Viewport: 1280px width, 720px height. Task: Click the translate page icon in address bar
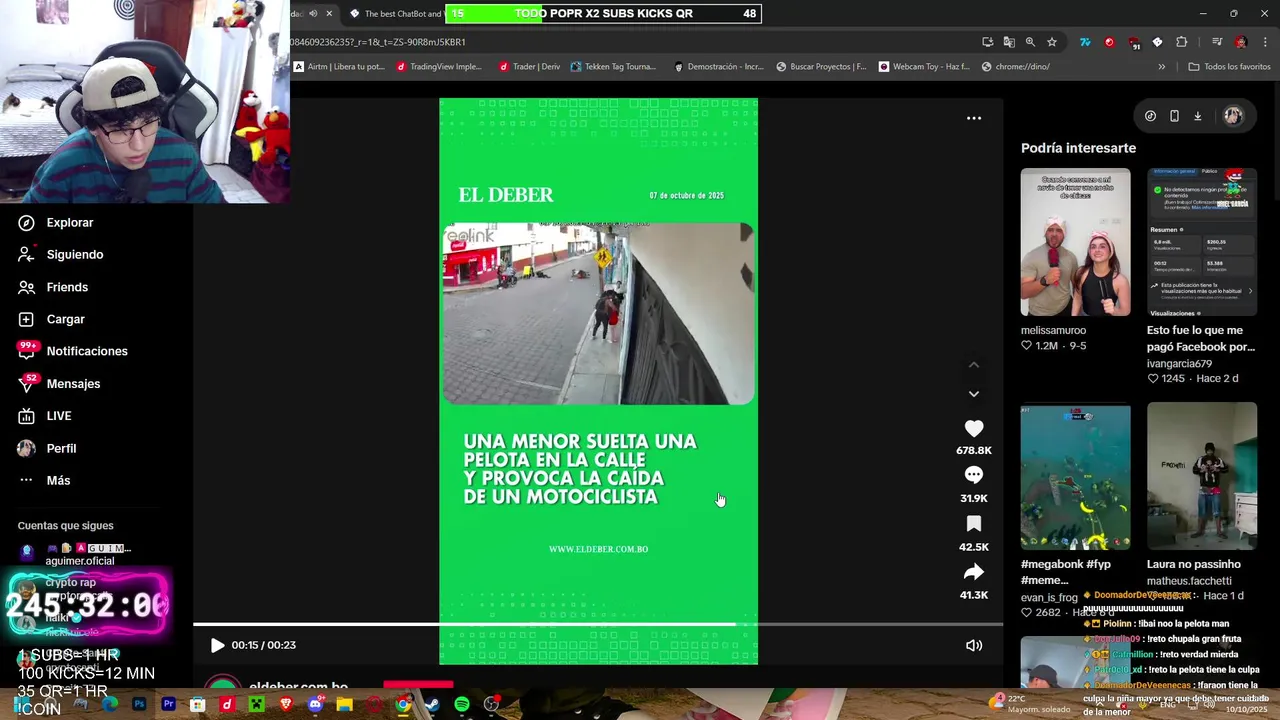[1009, 42]
